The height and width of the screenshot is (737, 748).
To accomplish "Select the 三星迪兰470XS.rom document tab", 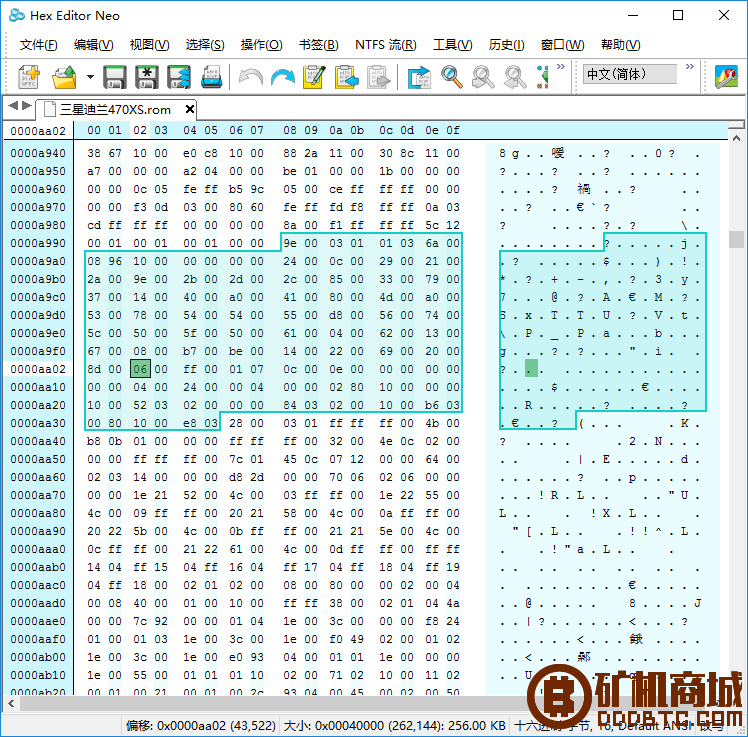I will click(115, 110).
